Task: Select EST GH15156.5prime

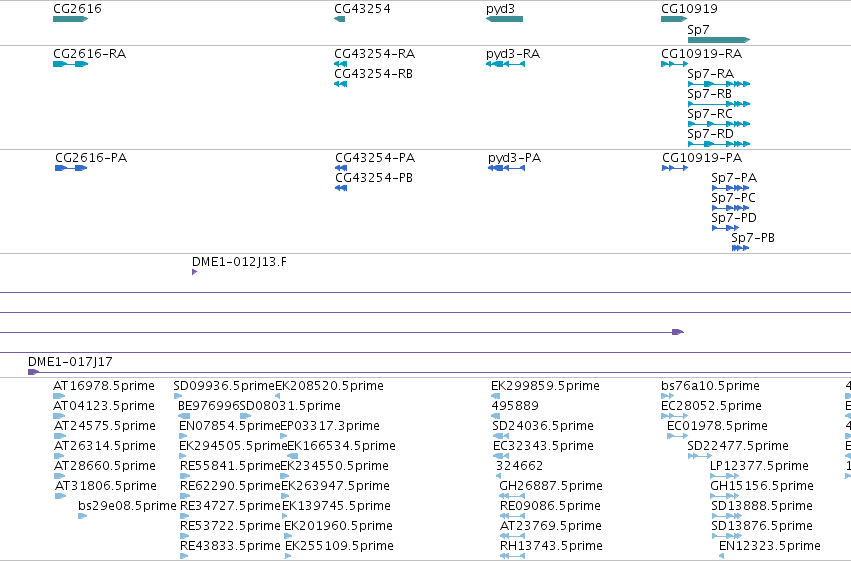Action: pyautogui.click(x=725, y=496)
